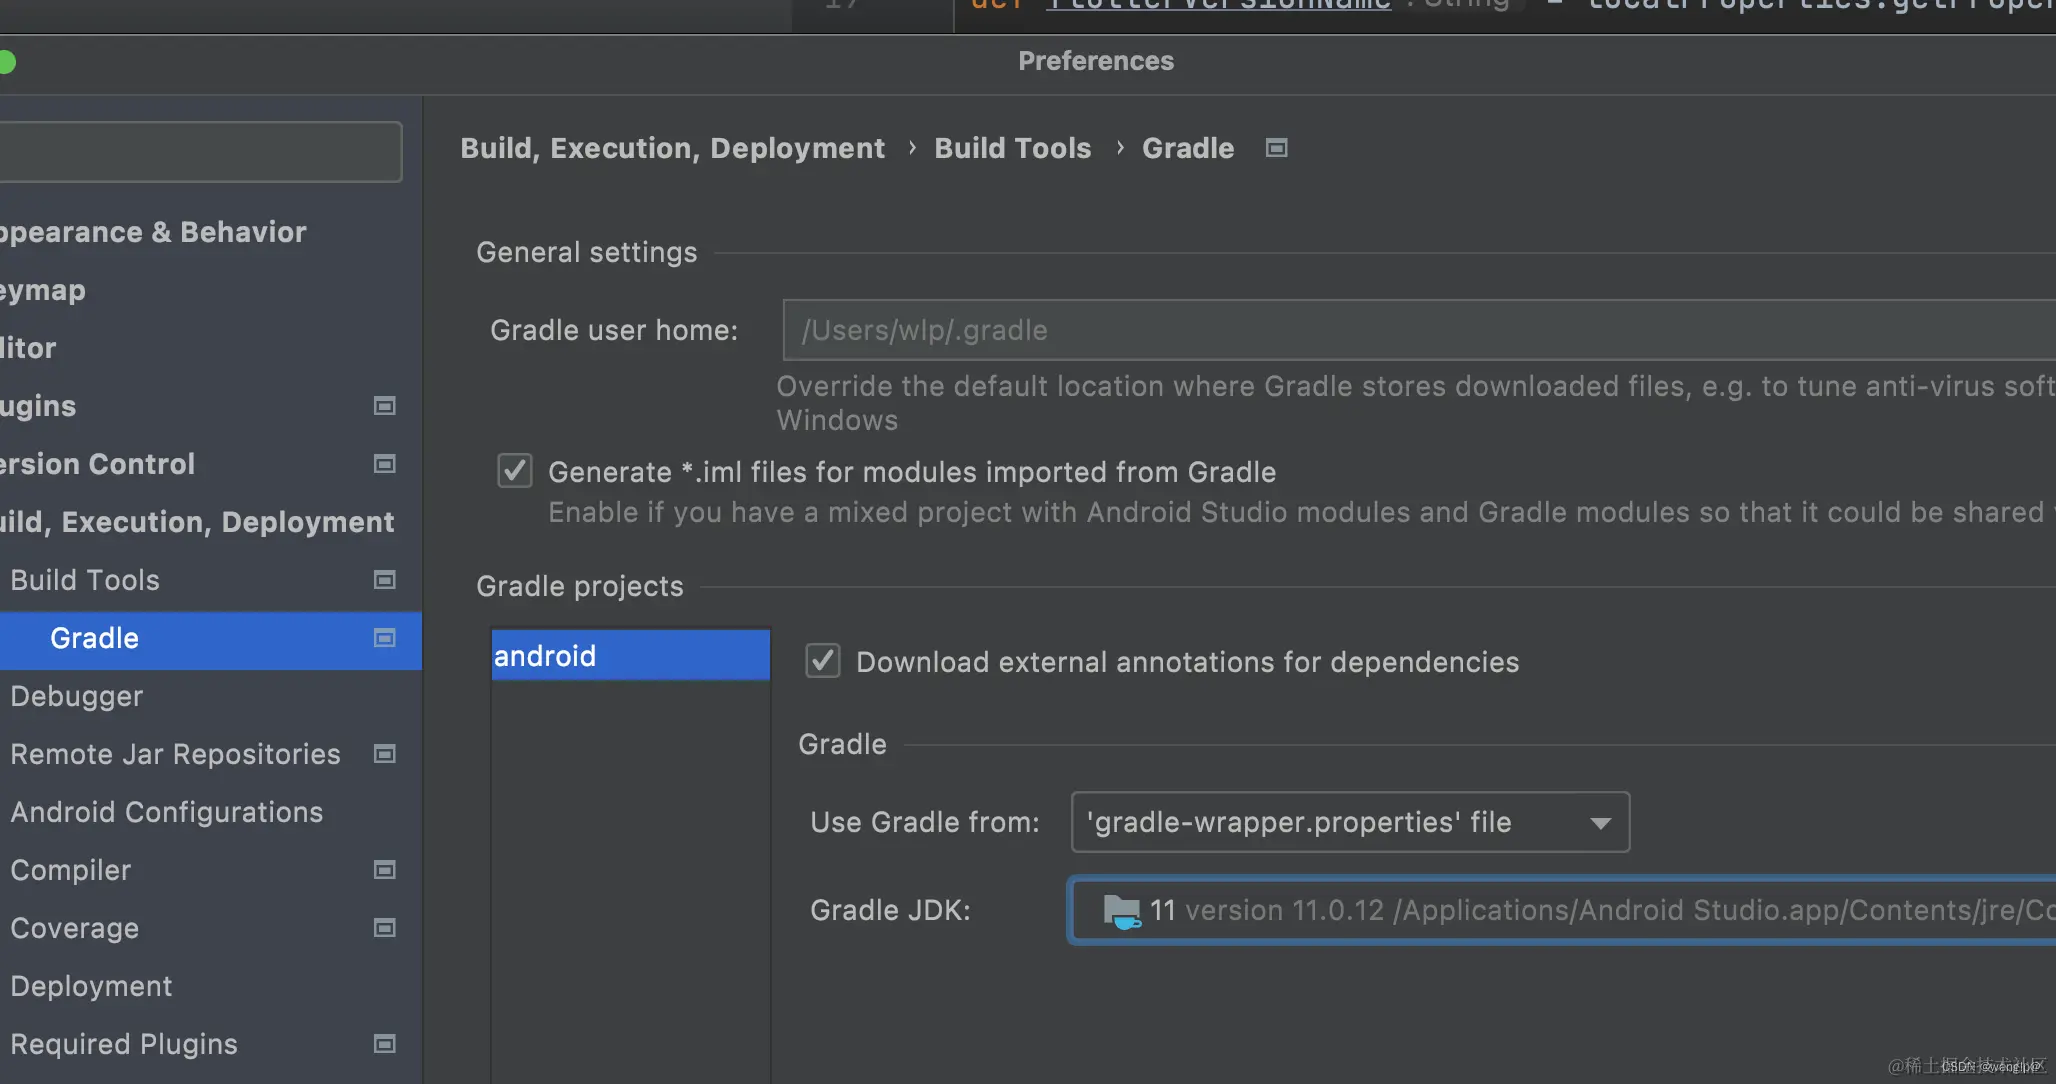Viewport: 2056px width, 1084px height.
Task: Select android in Gradle projects list
Action: pos(630,656)
